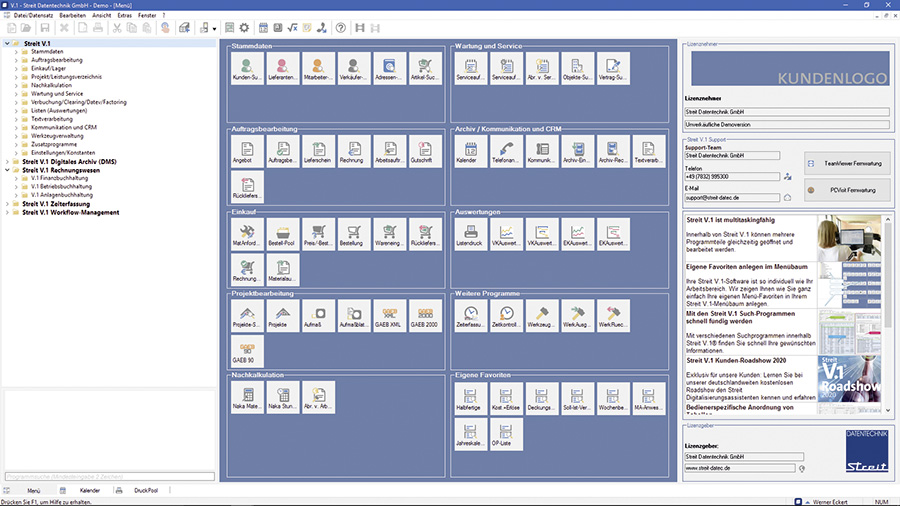Select V.1 Anlagenbuchhaltung in the tree
Image resolution: width=900 pixels, height=506 pixels.
62,195
